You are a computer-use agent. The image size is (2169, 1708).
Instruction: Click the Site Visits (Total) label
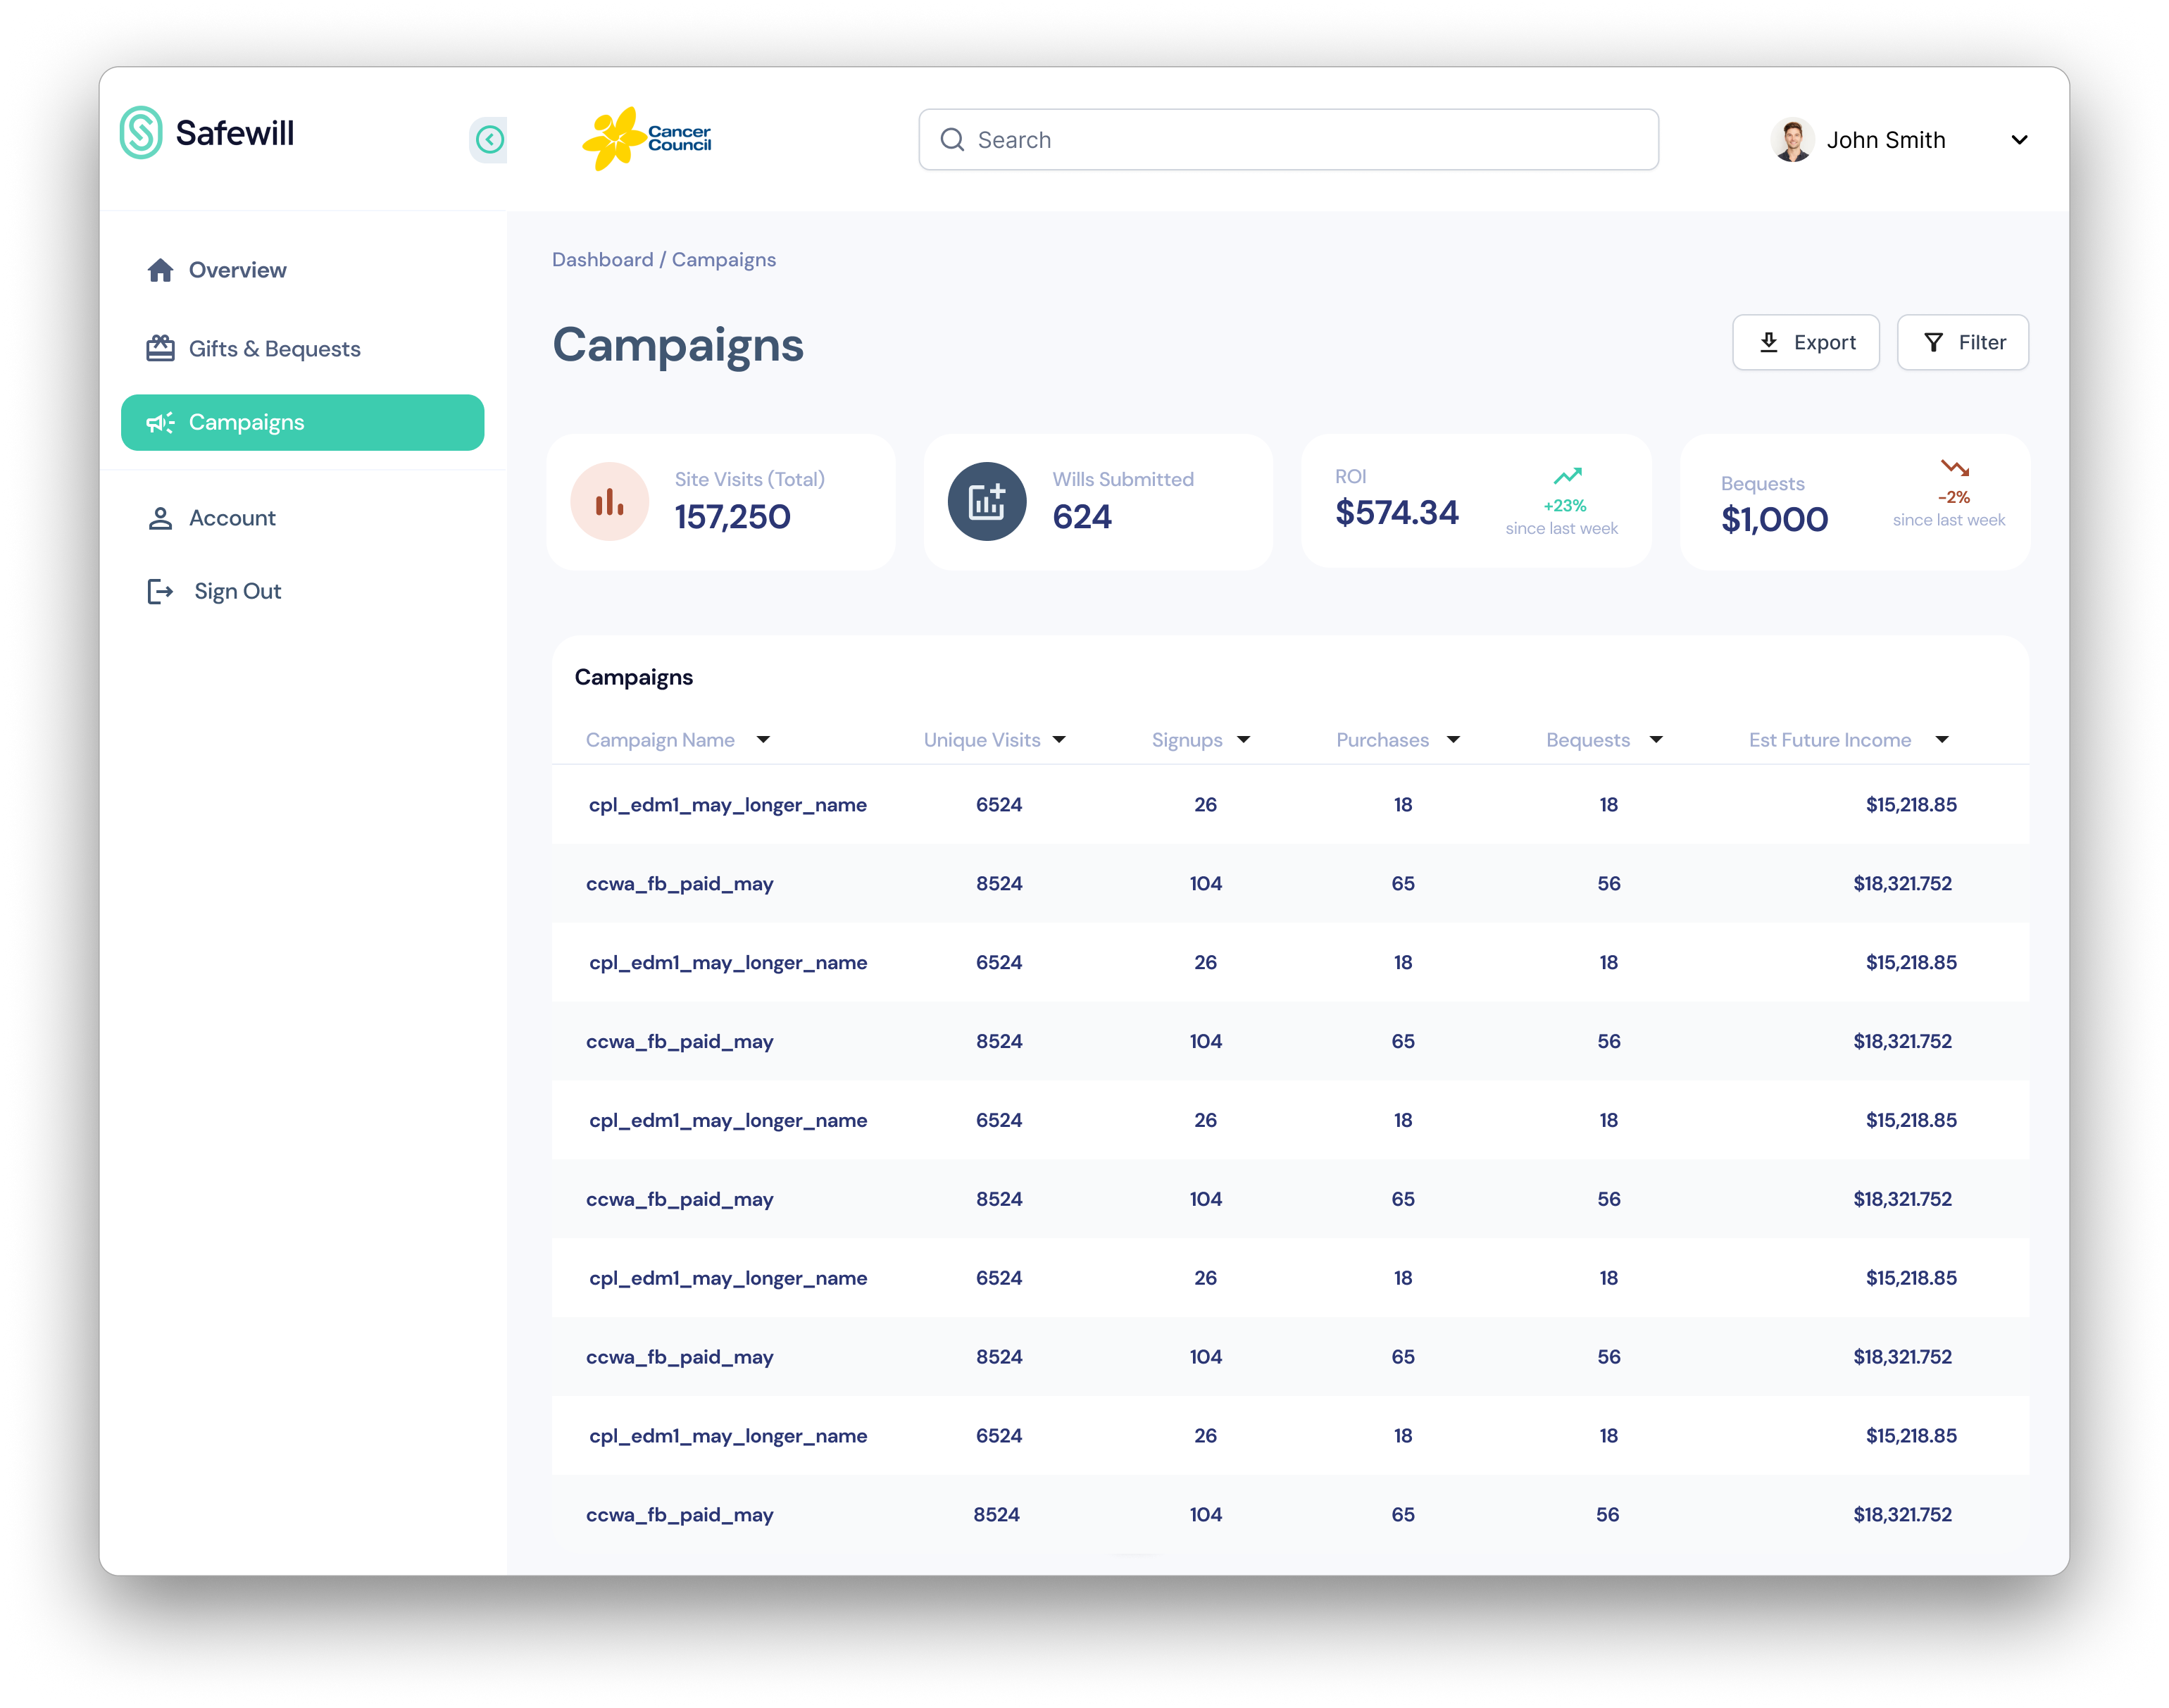[749, 479]
